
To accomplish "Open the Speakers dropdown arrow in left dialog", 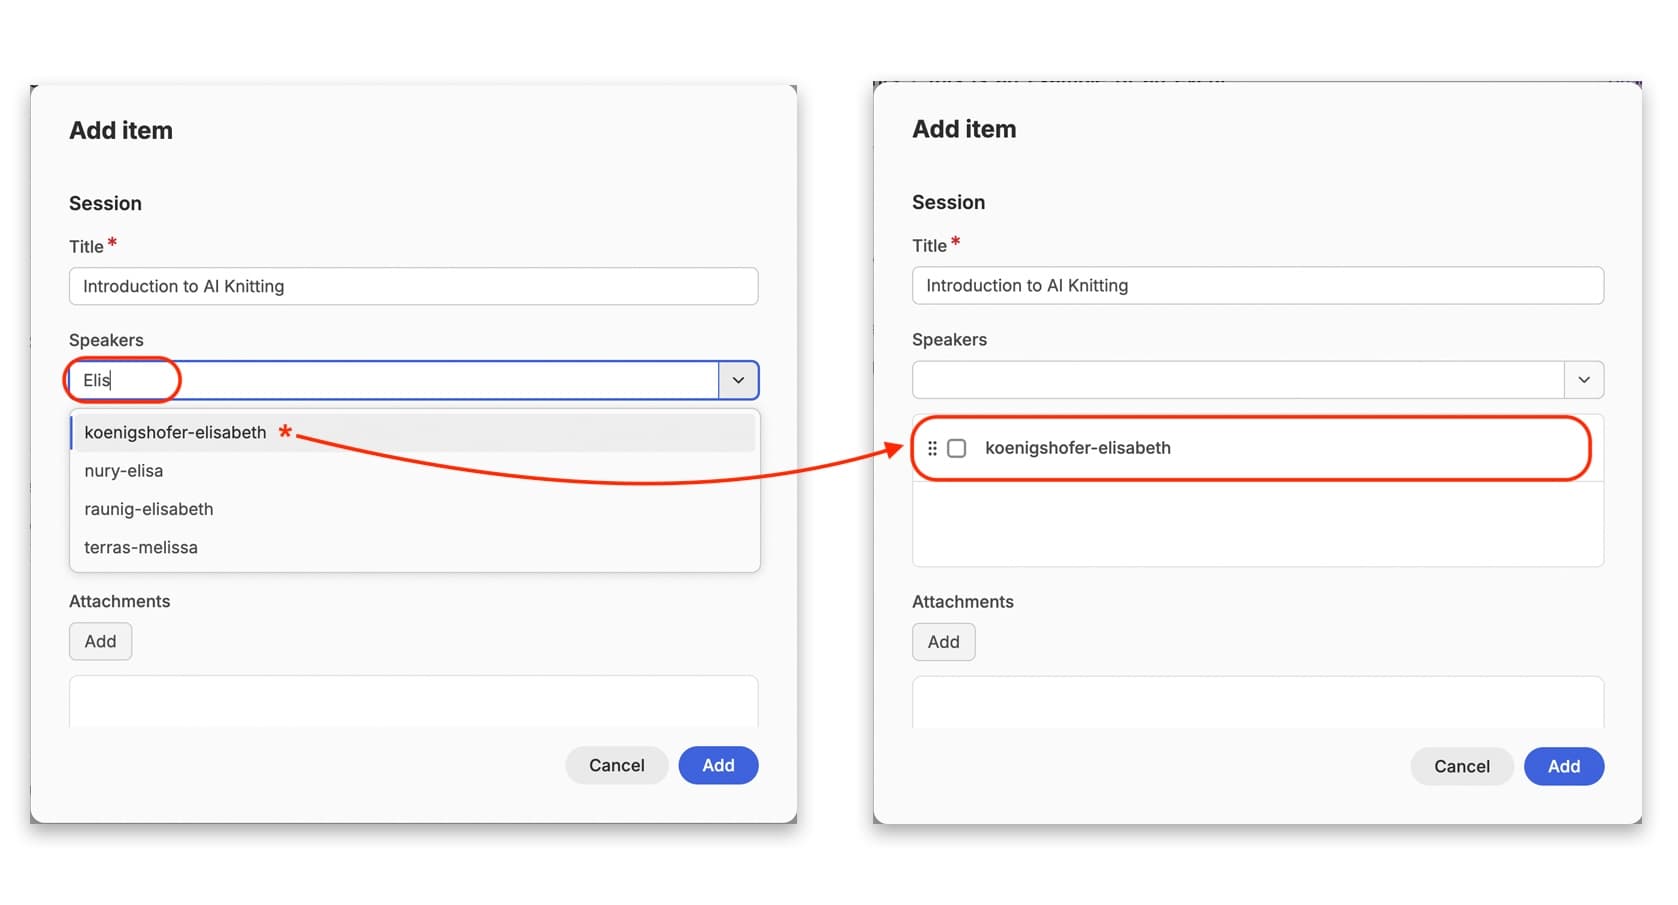I will pyautogui.click(x=738, y=380).
